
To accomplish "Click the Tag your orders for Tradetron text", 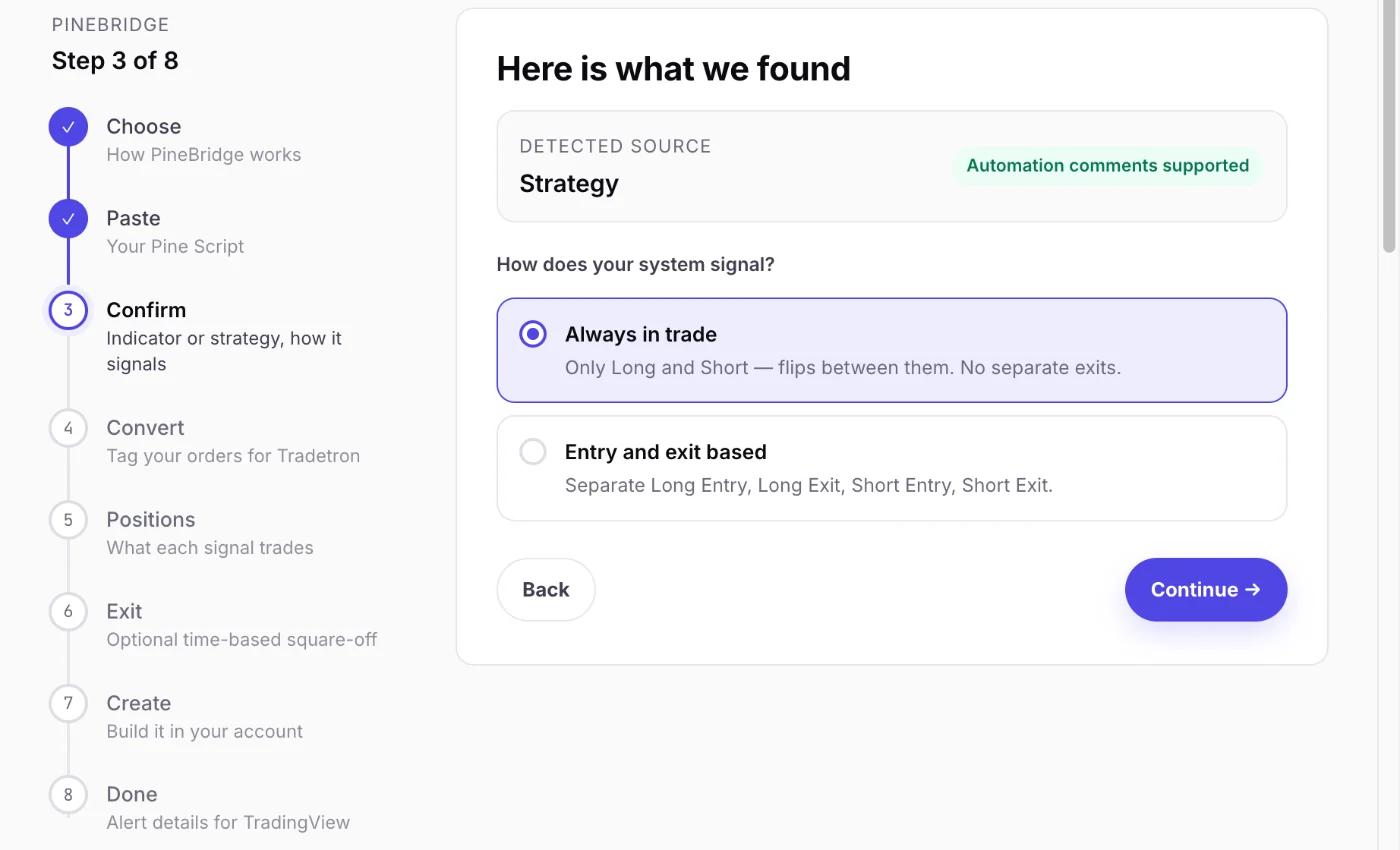I will (233, 456).
